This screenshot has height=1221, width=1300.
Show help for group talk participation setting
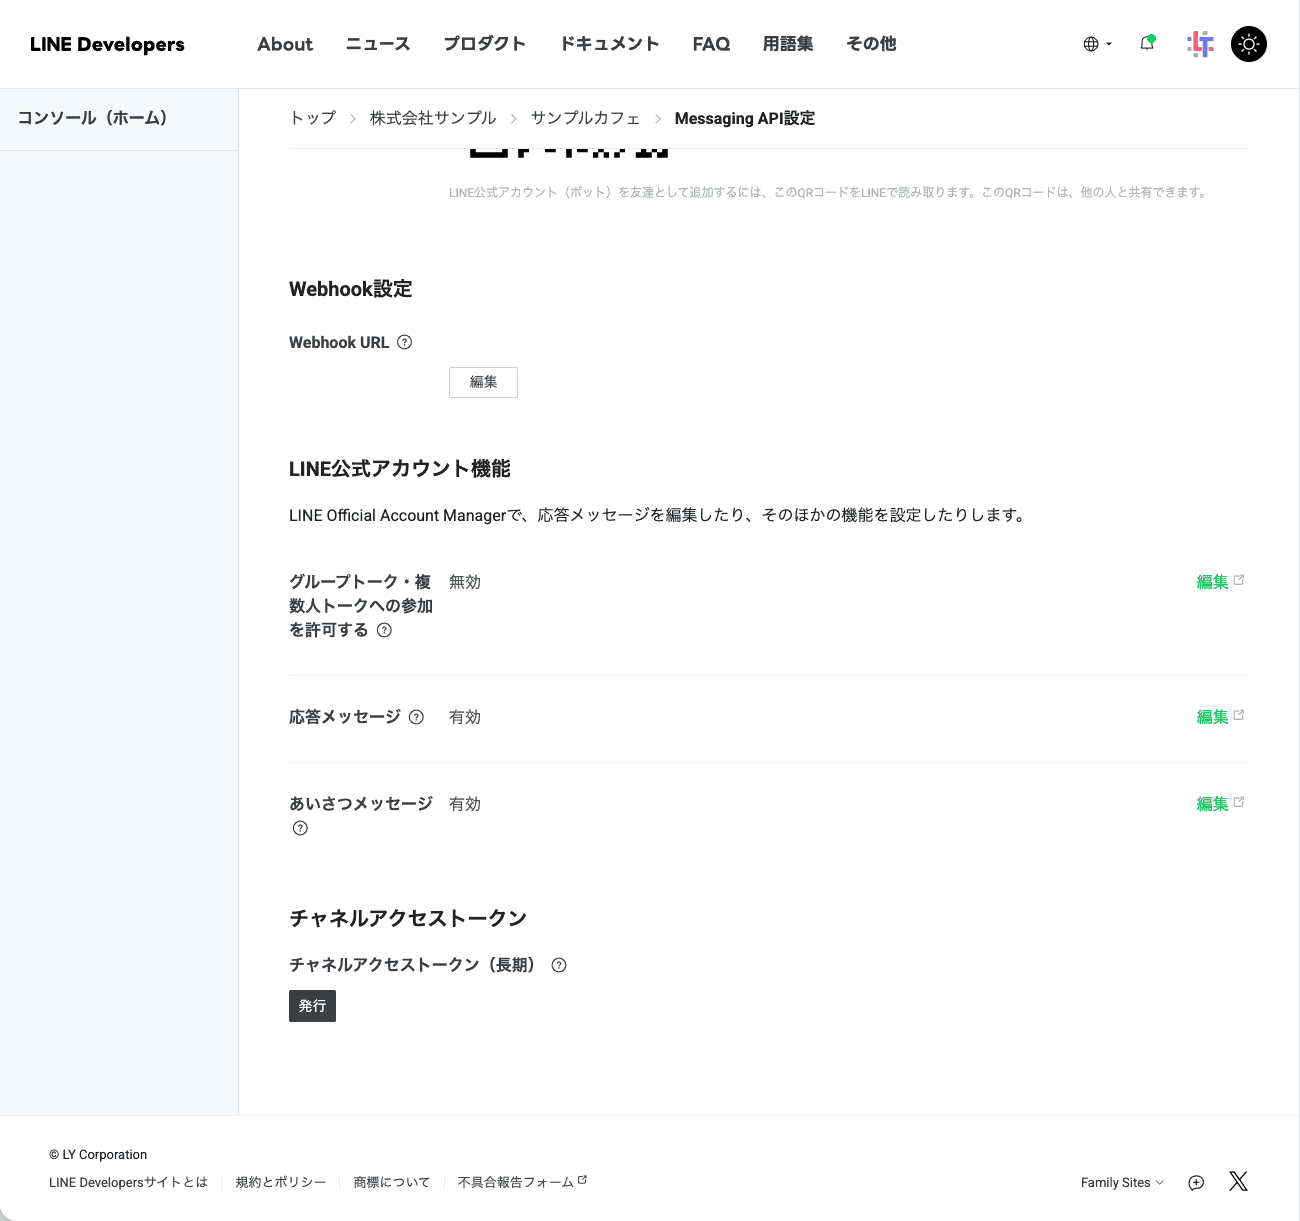pos(384,630)
